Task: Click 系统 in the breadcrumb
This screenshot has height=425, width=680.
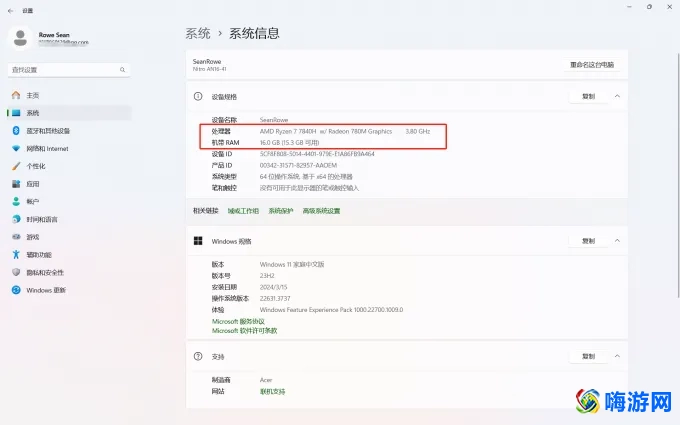Action: 198,33
